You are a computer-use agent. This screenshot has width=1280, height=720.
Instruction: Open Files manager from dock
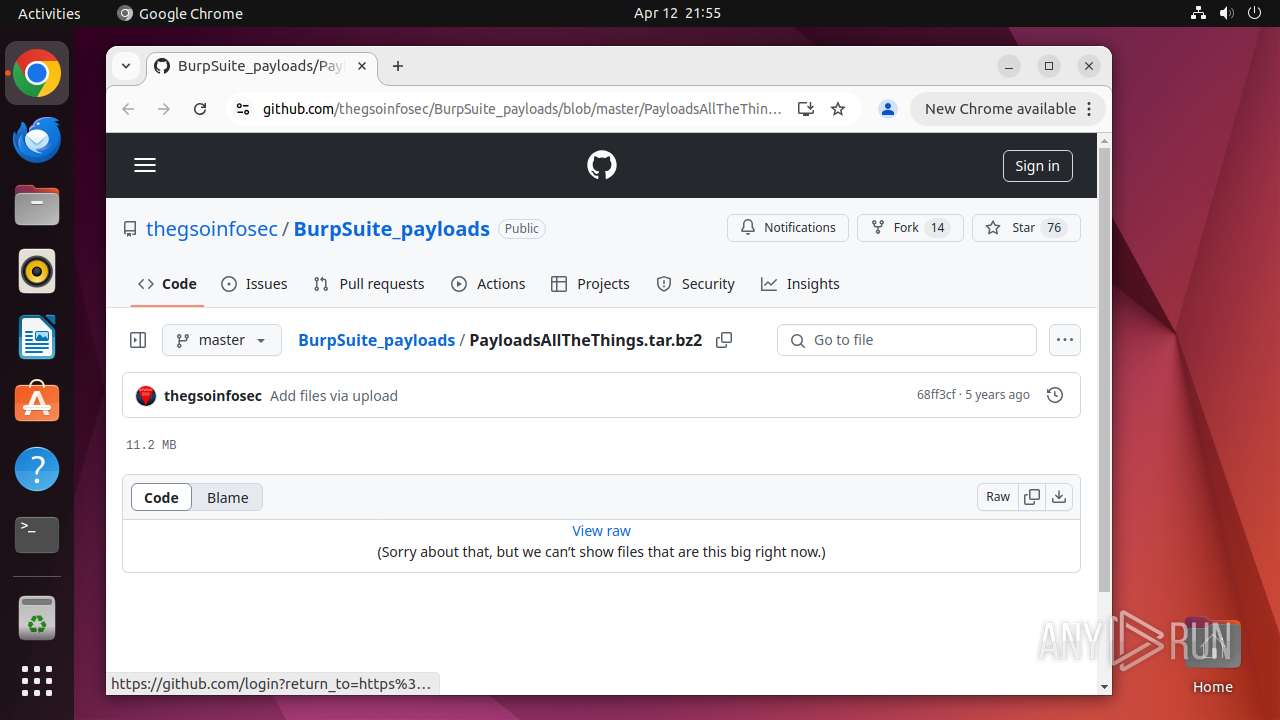(37, 205)
